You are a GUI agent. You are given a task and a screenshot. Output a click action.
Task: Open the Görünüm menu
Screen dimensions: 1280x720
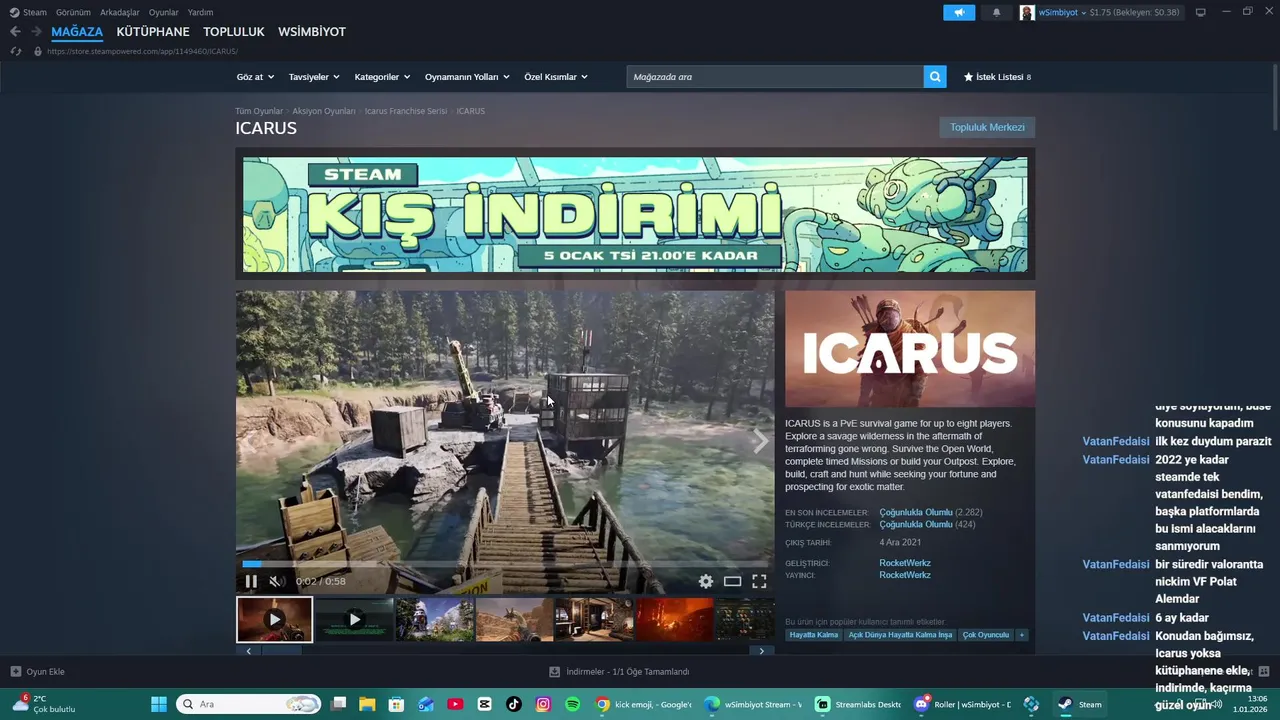click(73, 12)
